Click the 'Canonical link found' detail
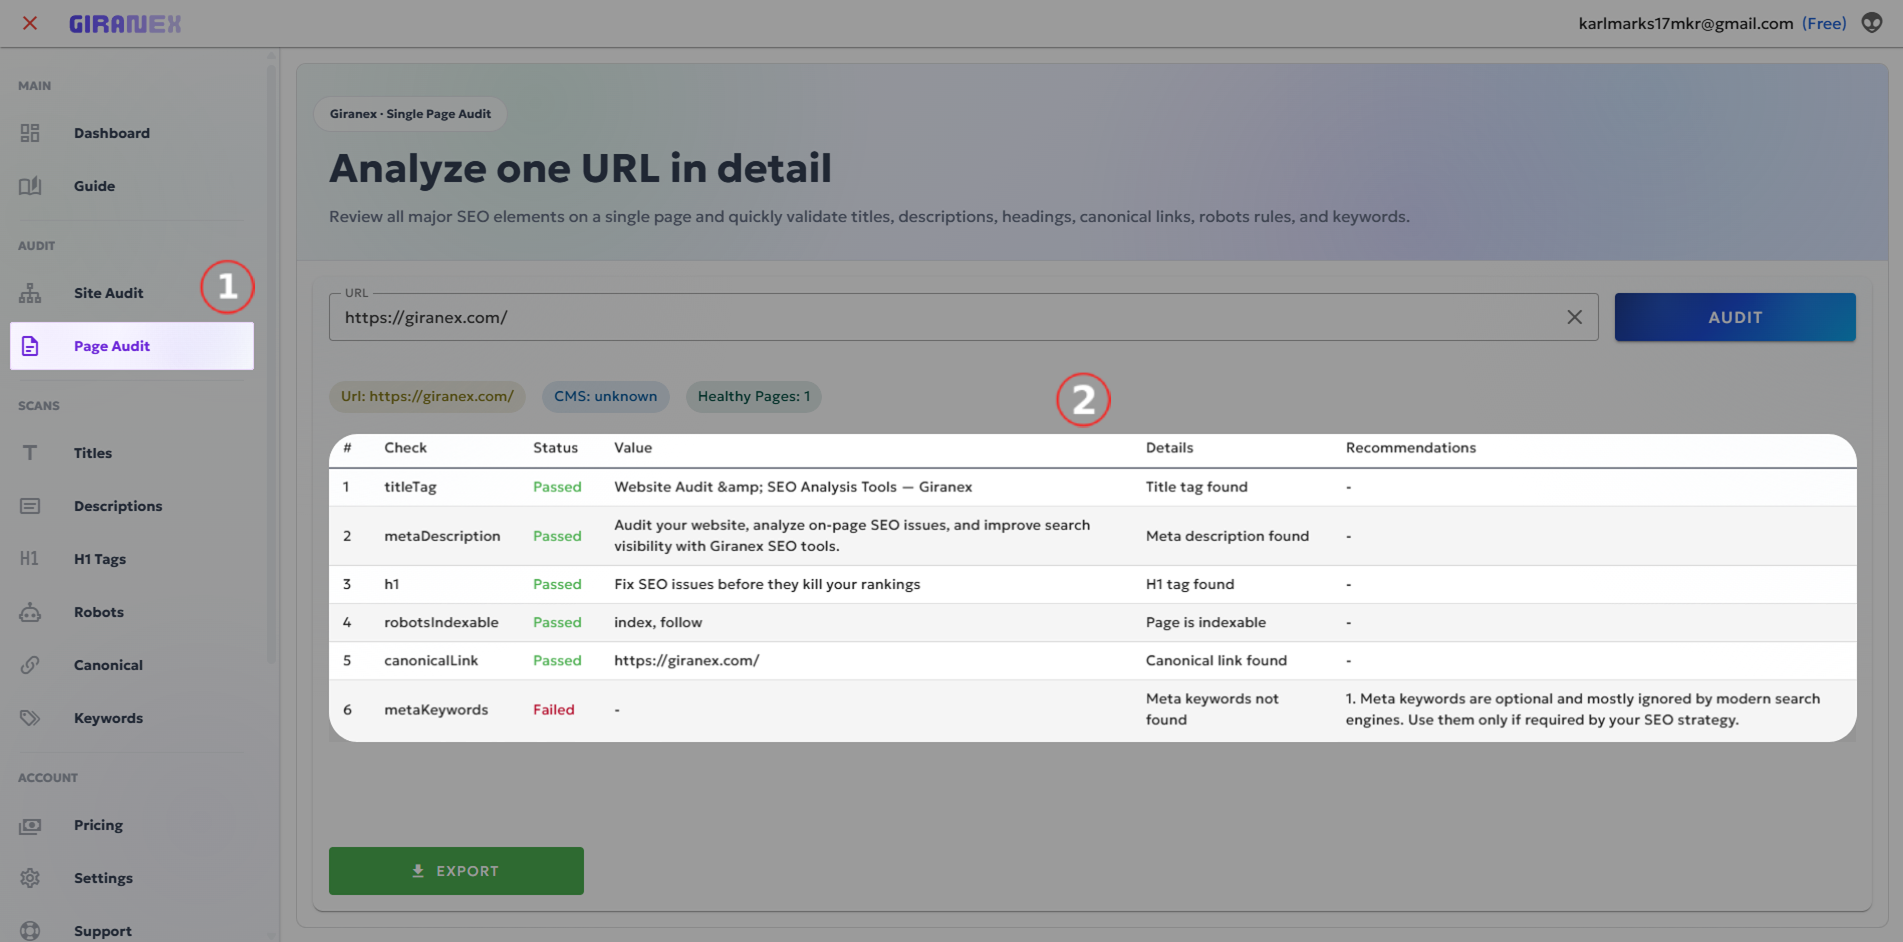The width and height of the screenshot is (1903, 942). pos(1216,660)
